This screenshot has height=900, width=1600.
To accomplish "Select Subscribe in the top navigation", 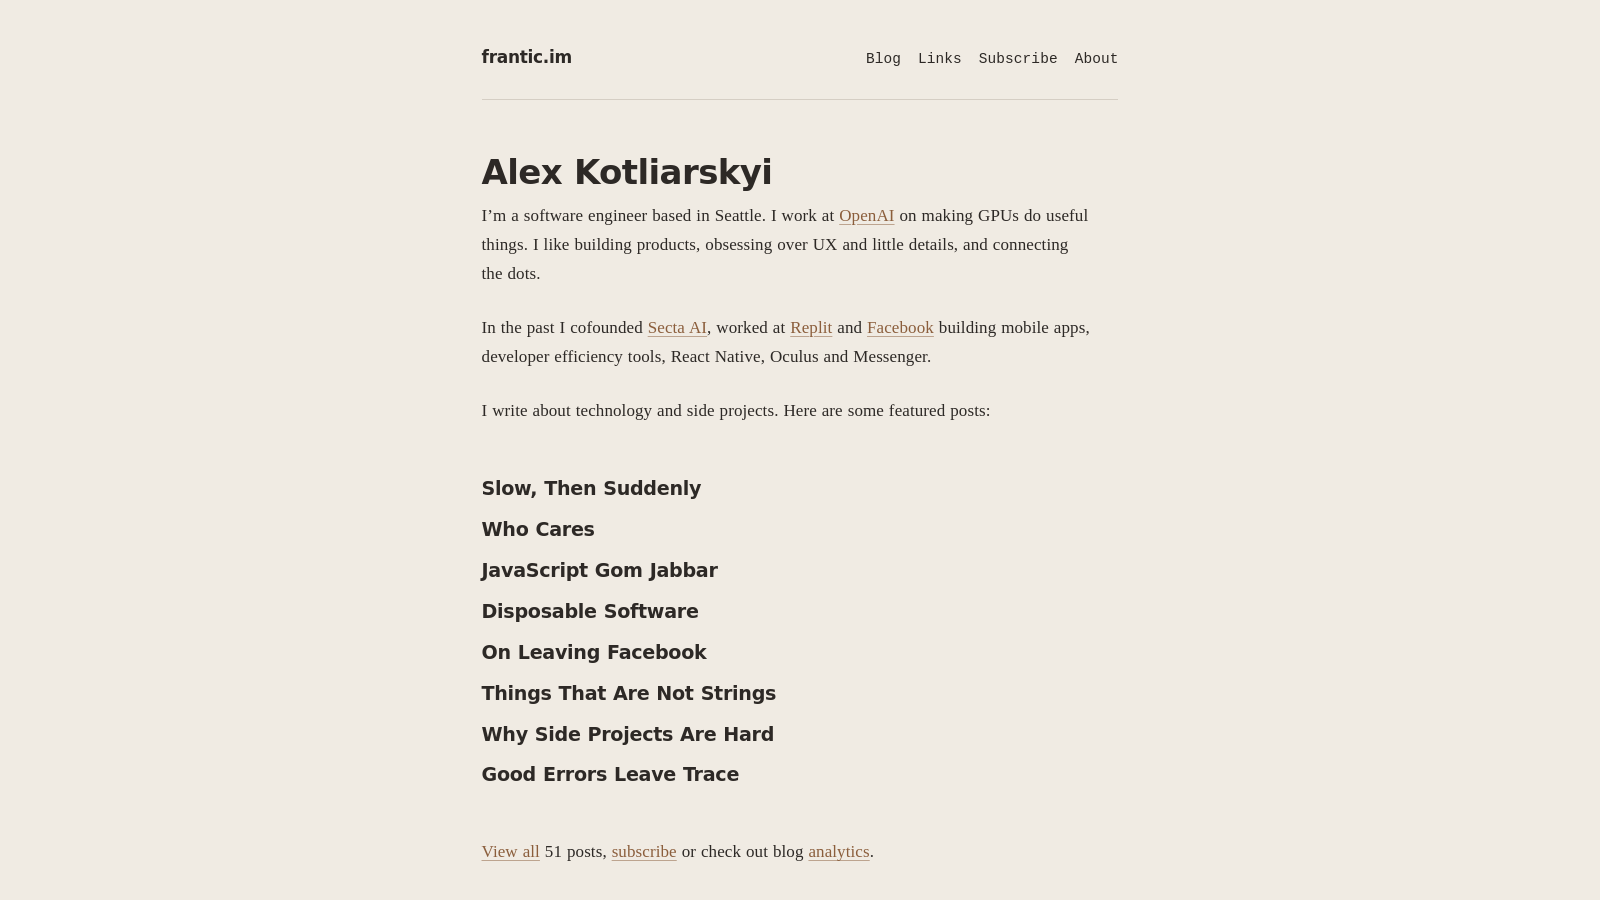I will tap(1017, 59).
